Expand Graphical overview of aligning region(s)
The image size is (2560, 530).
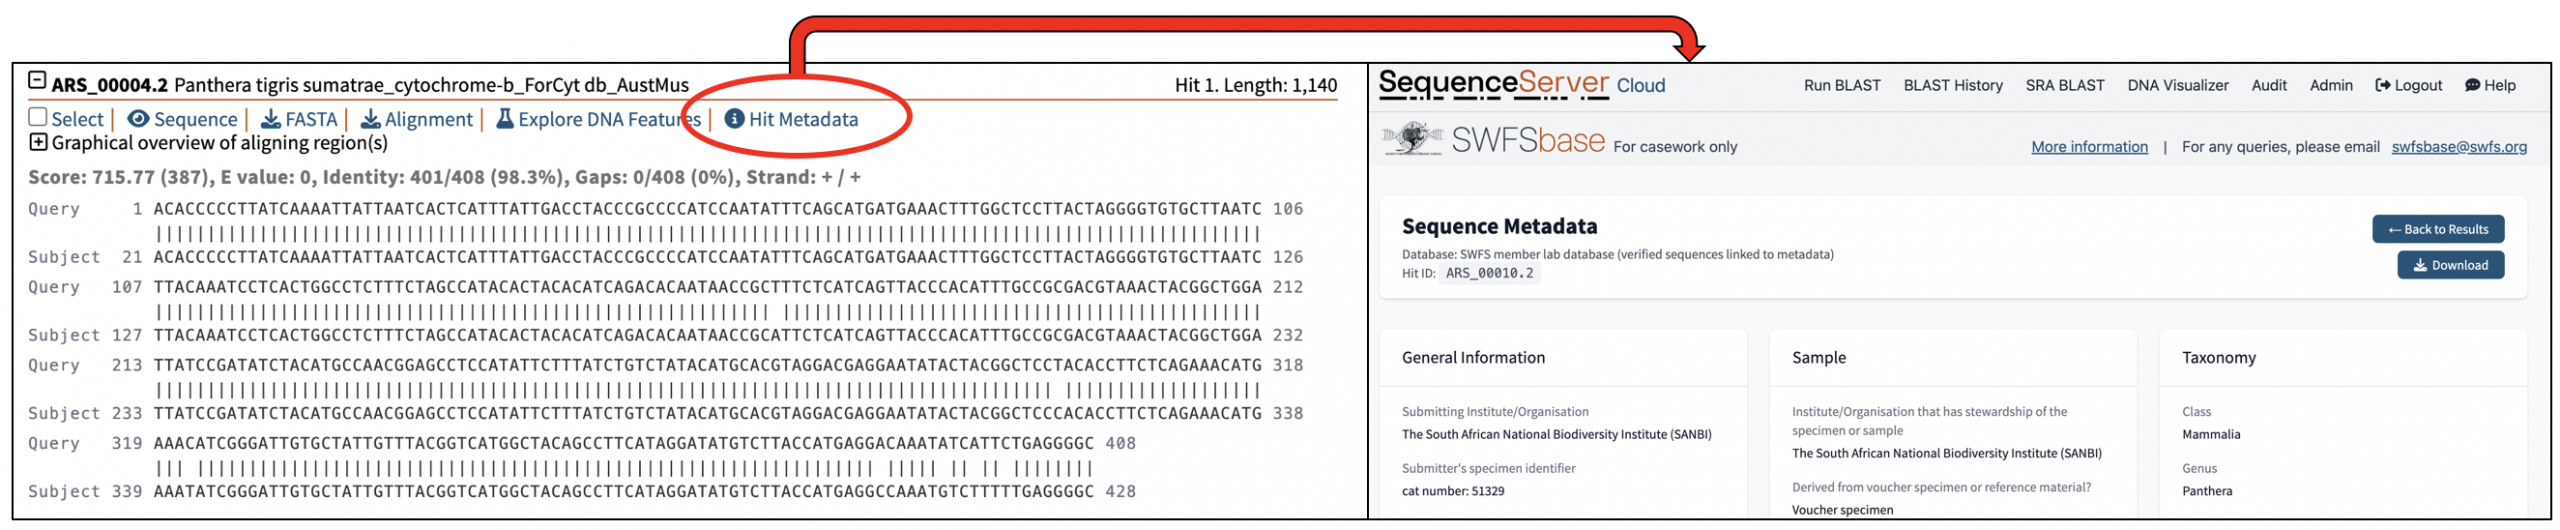38,142
